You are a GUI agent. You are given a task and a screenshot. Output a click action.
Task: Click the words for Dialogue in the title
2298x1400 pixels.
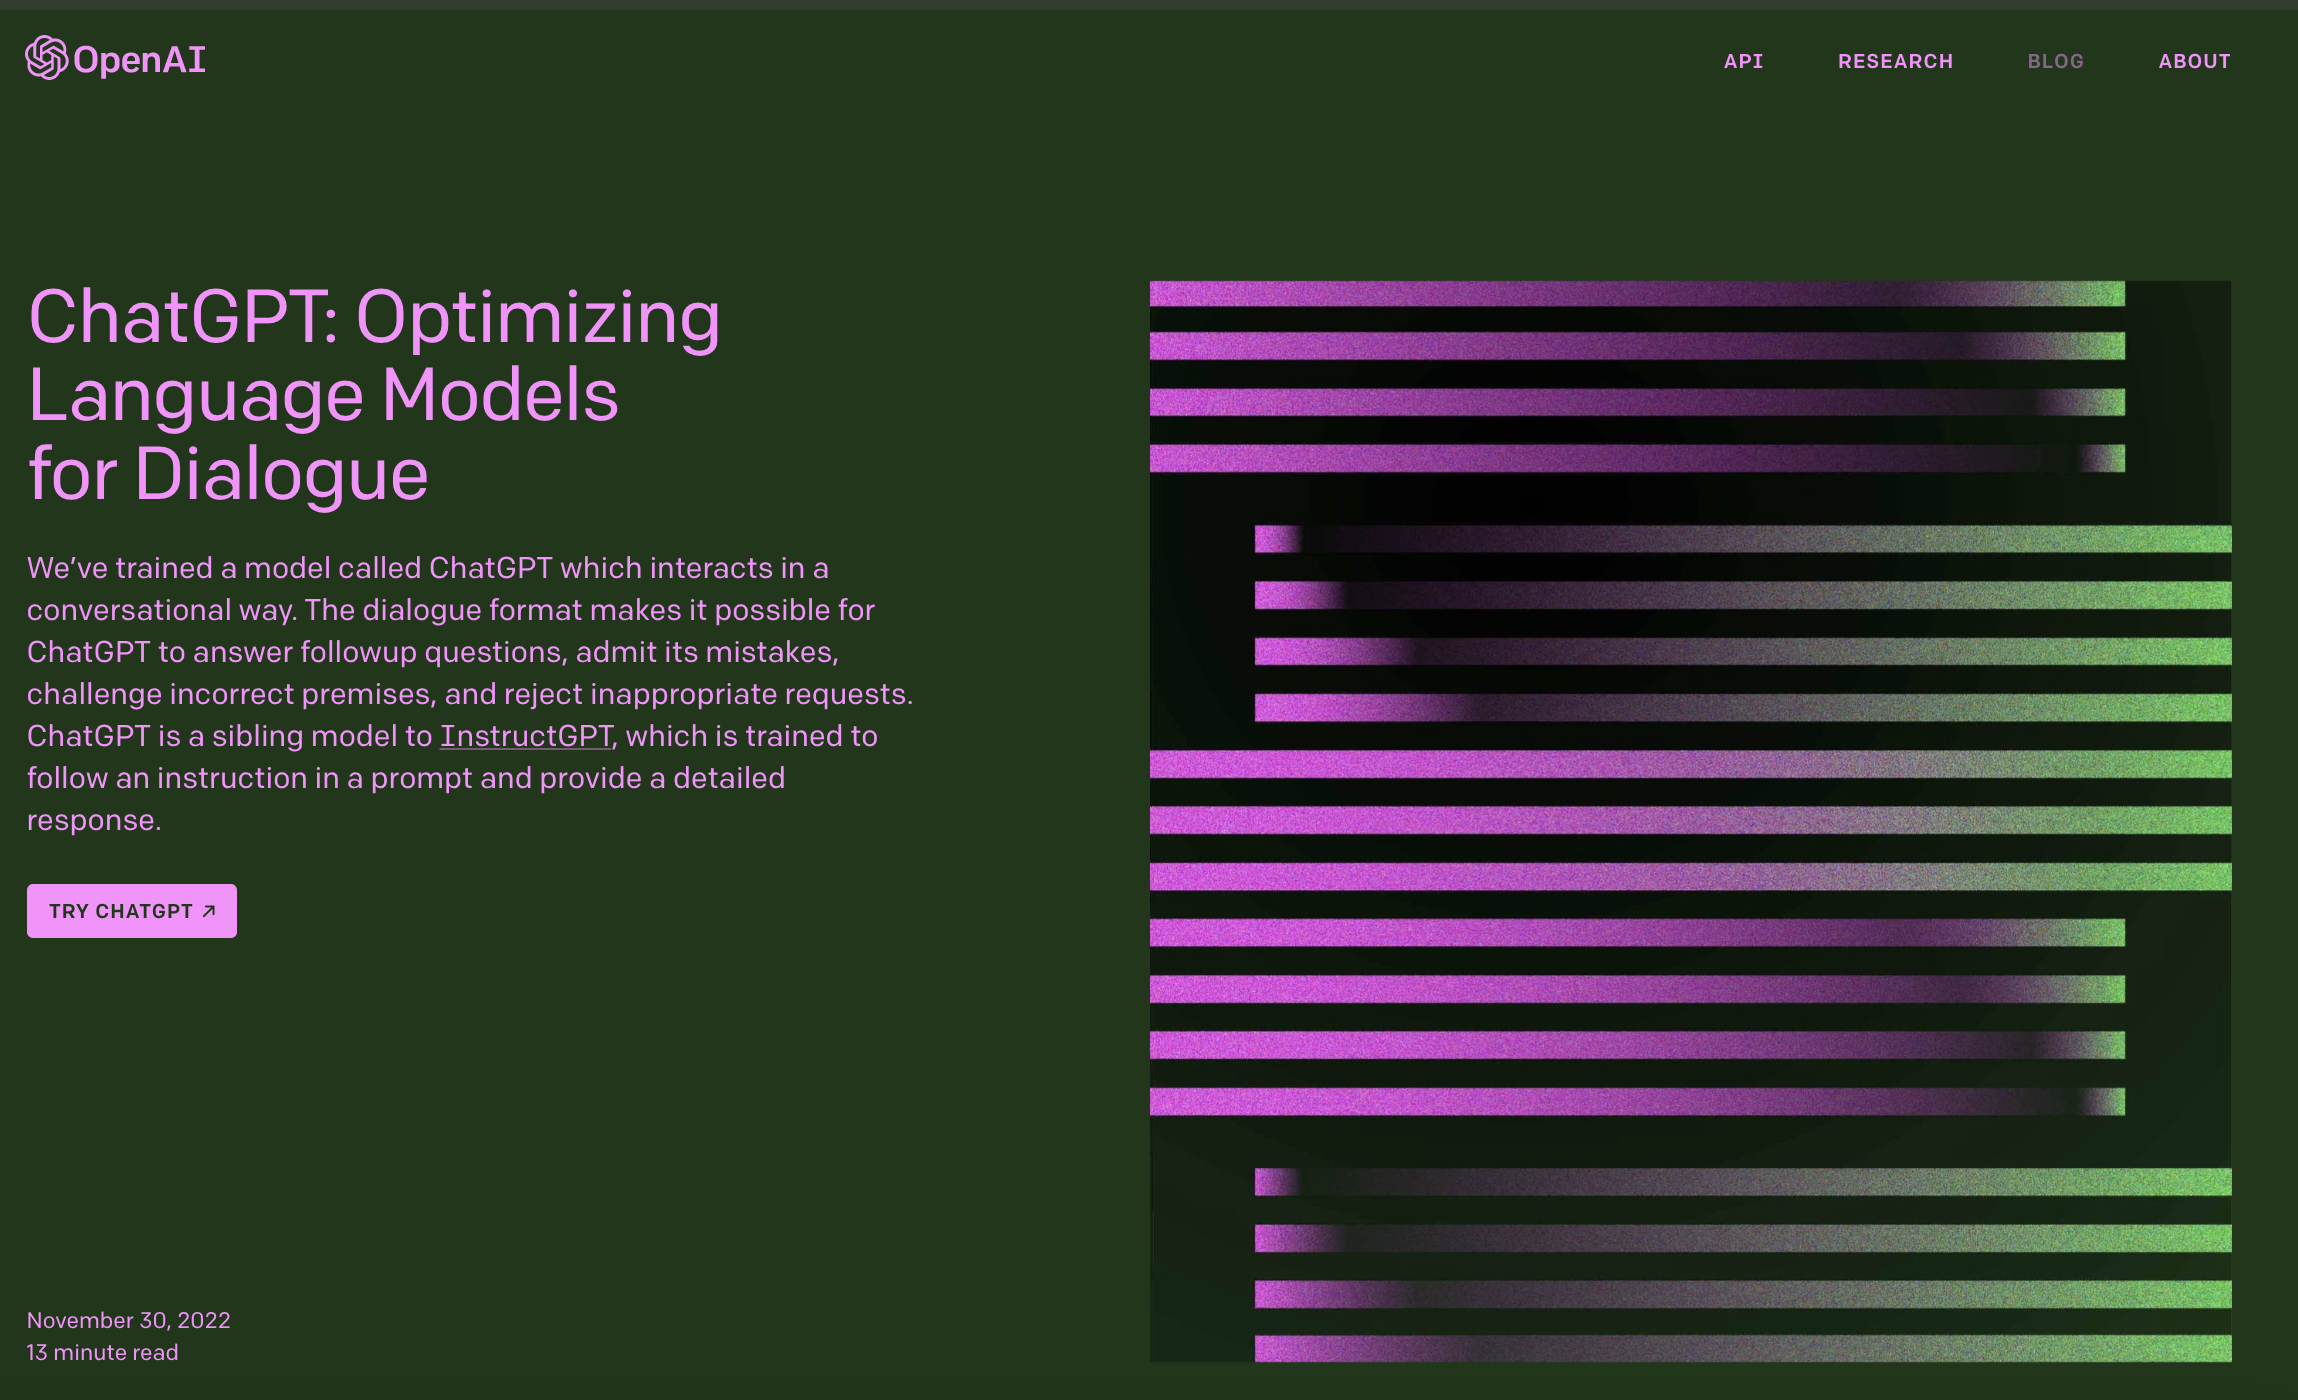[x=228, y=474]
